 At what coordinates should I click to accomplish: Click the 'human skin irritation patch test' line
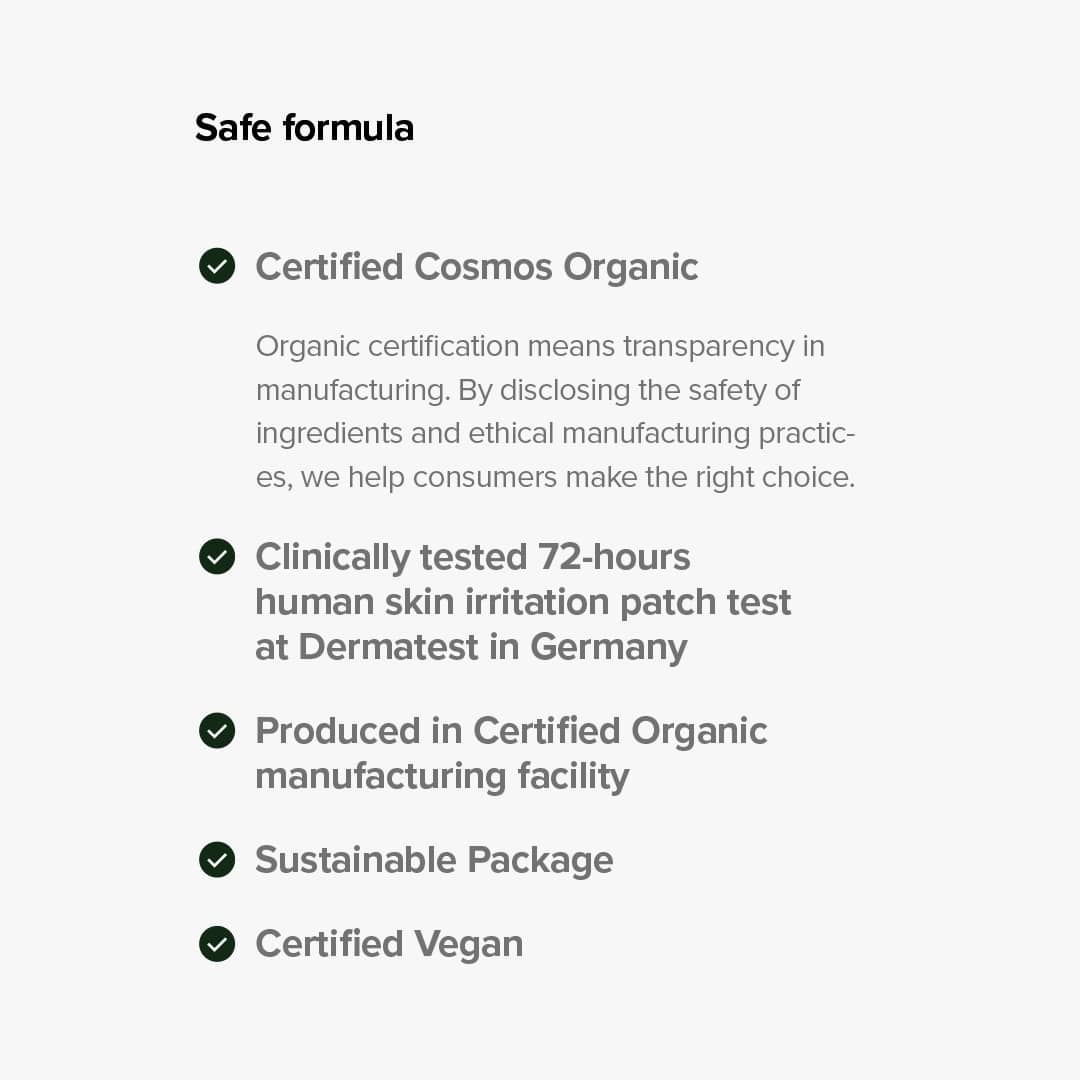(523, 602)
